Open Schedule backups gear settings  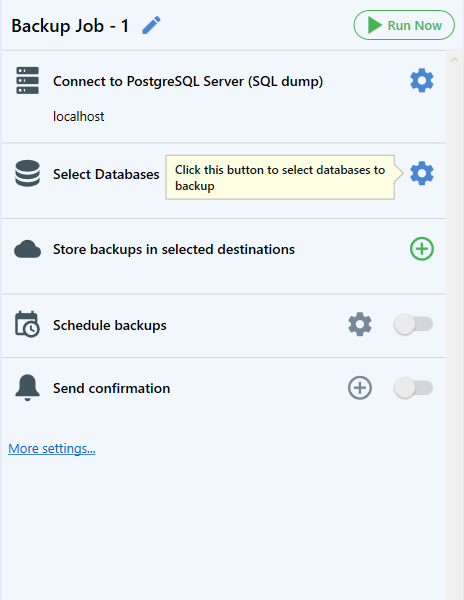360,324
